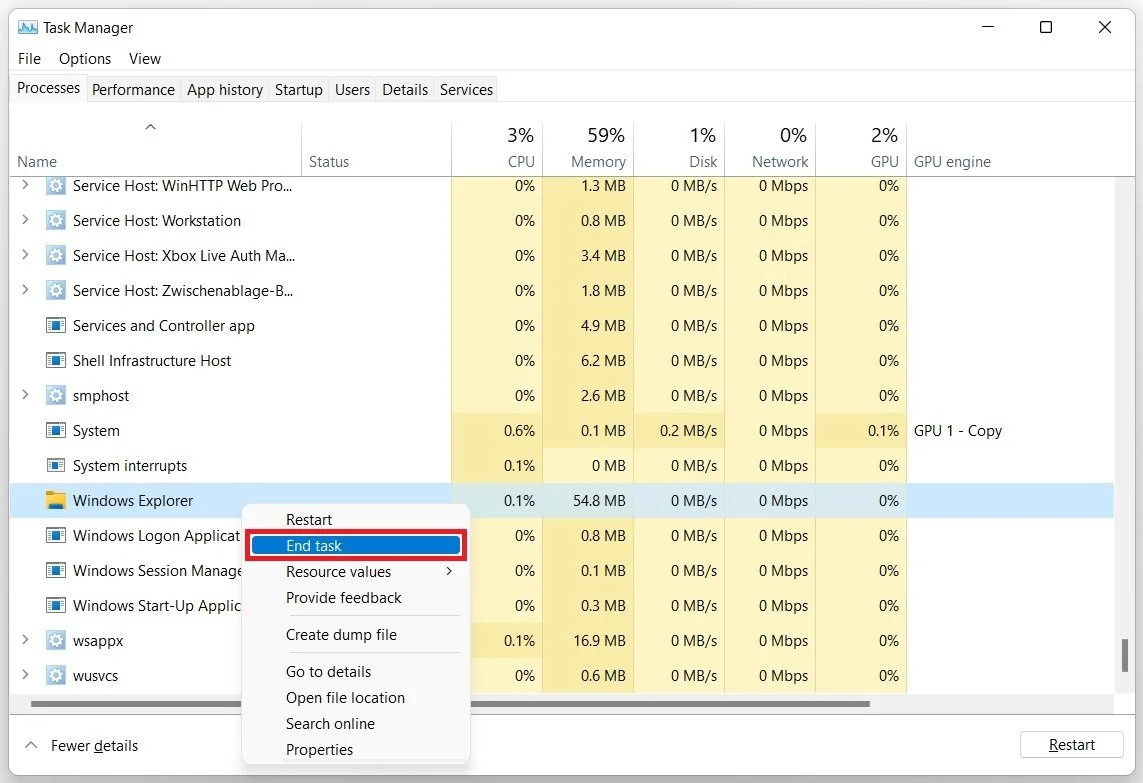Click the Windows Logon Application icon
Screen dimensions: 1143x783
[x=55, y=536]
